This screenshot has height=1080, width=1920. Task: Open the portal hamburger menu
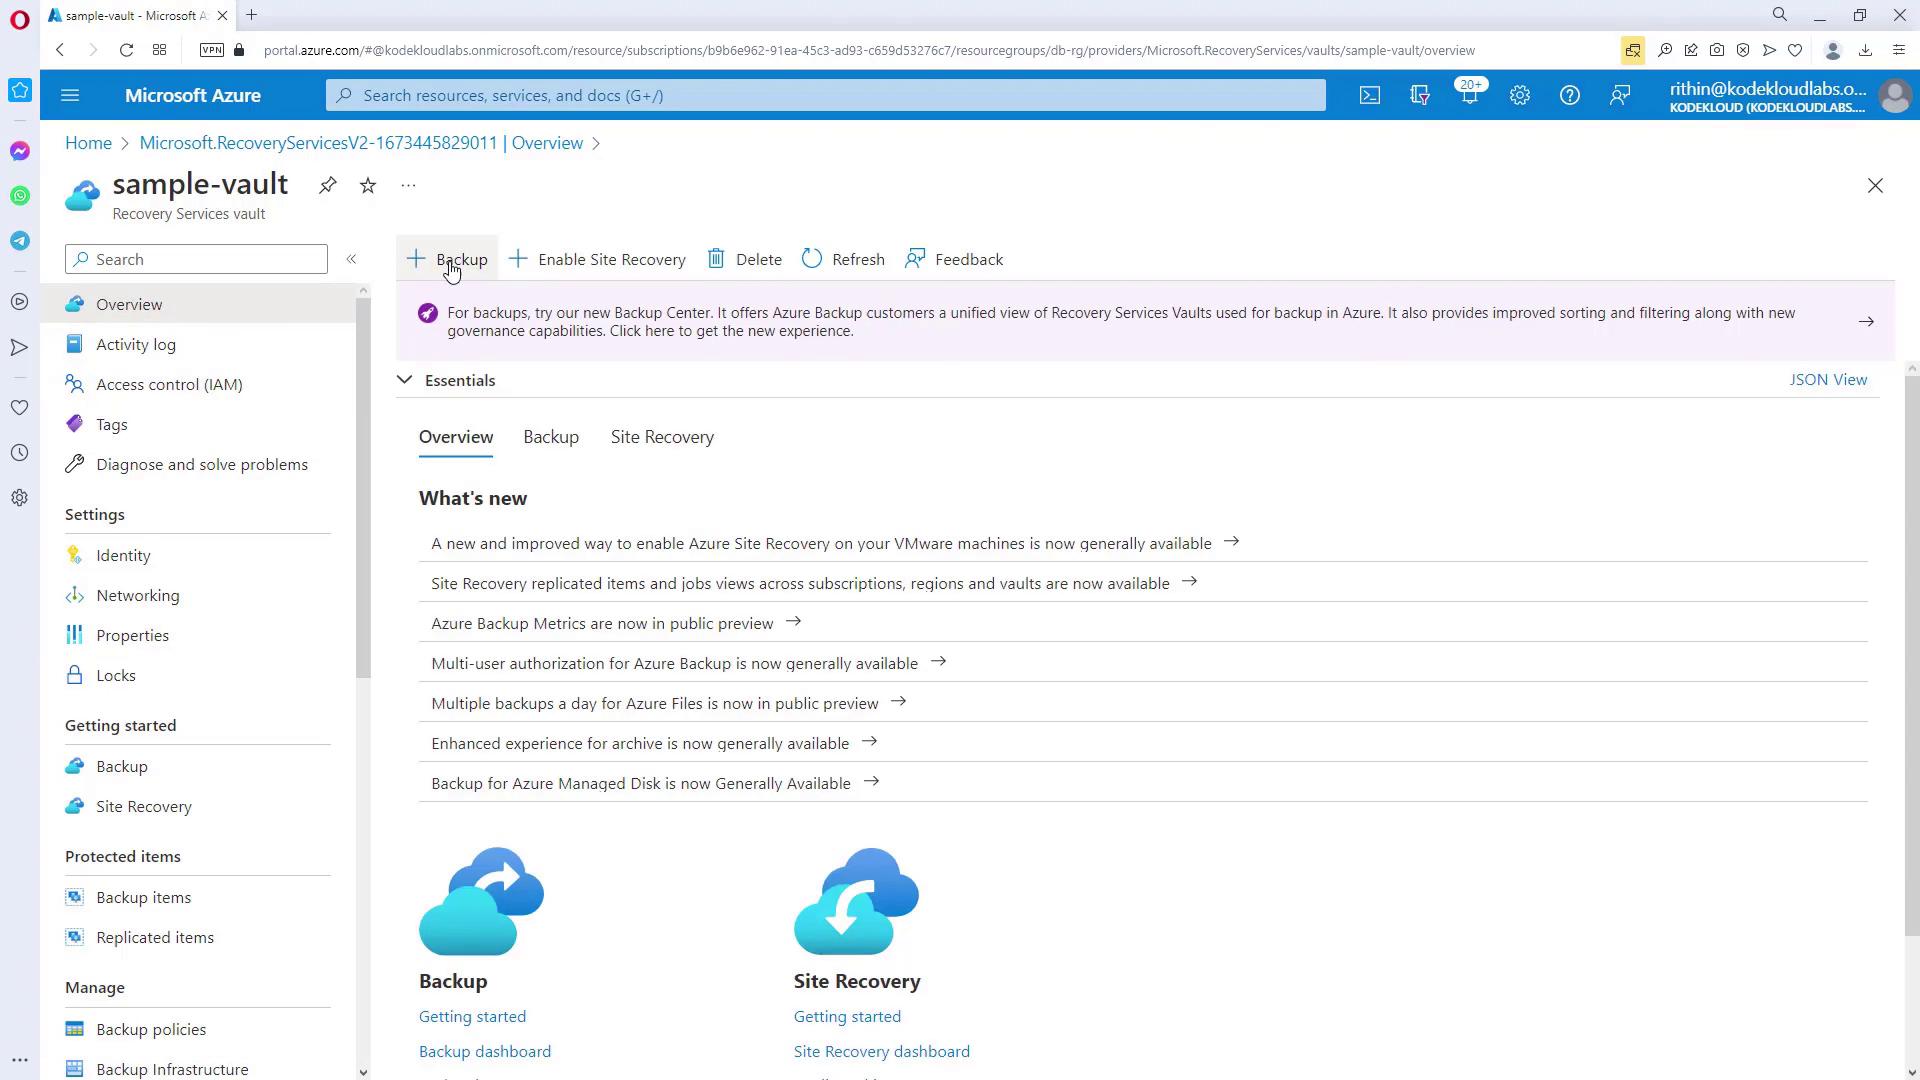tap(70, 95)
